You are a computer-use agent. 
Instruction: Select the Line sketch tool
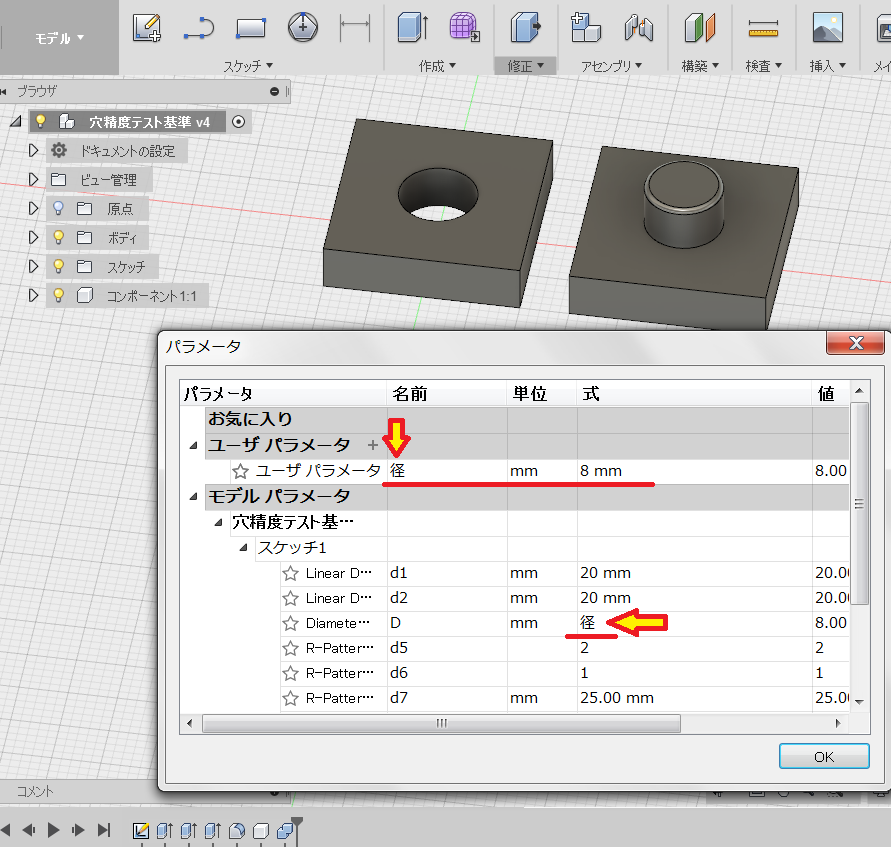(199, 28)
